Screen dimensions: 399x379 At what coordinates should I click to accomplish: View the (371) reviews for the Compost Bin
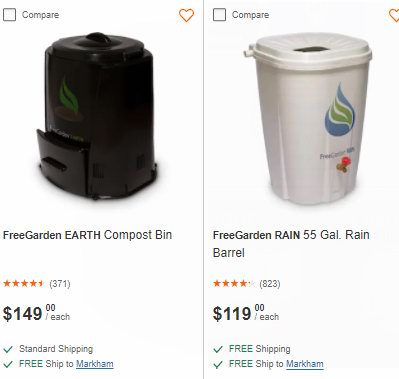60,284
